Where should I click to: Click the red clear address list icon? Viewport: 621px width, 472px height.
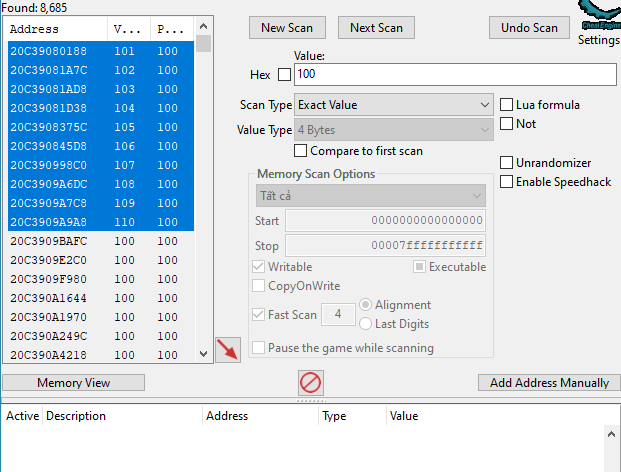[x=310, y=382]
